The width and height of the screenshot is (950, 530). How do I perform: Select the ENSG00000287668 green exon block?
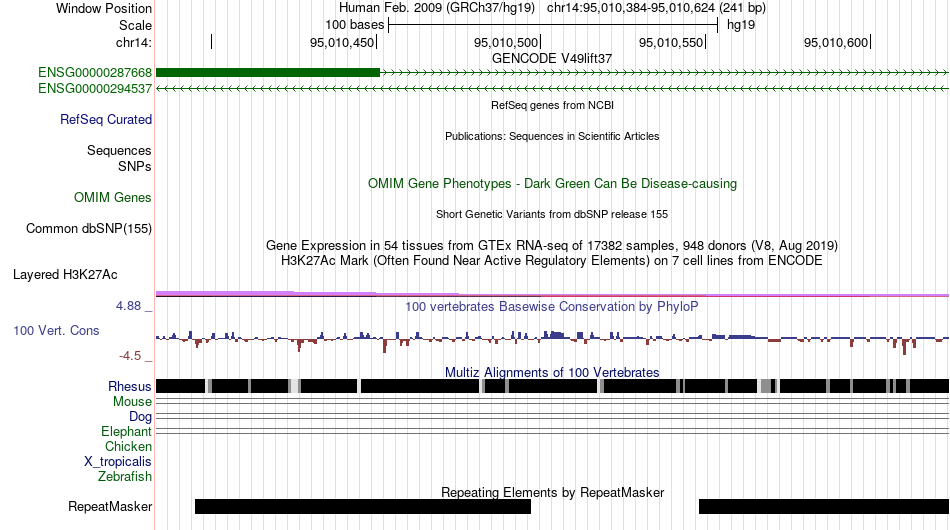point(268,73)
